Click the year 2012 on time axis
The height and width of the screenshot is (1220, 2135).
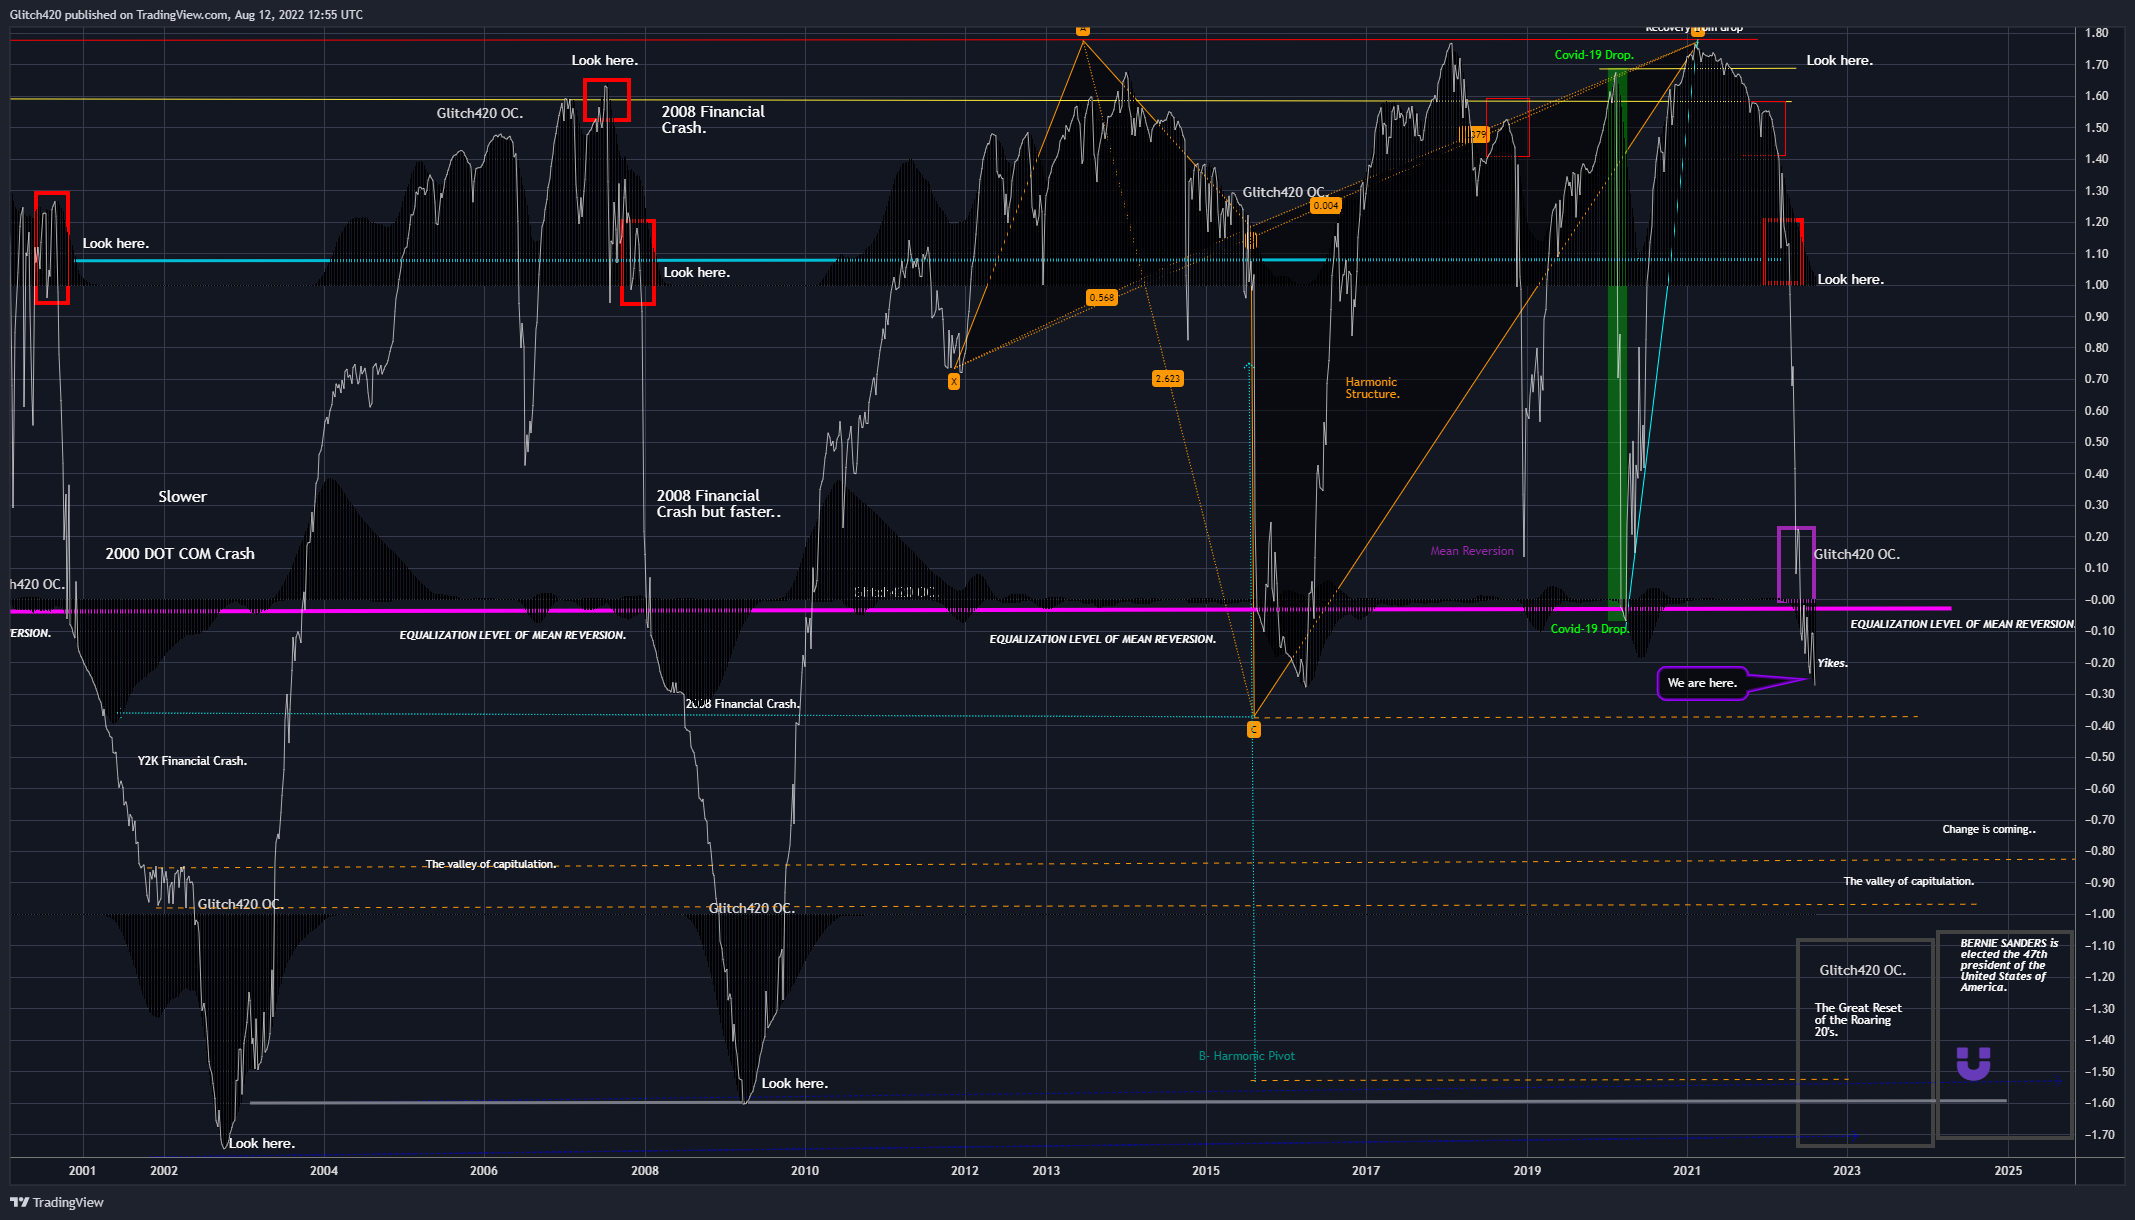(x=965, y=1171)
